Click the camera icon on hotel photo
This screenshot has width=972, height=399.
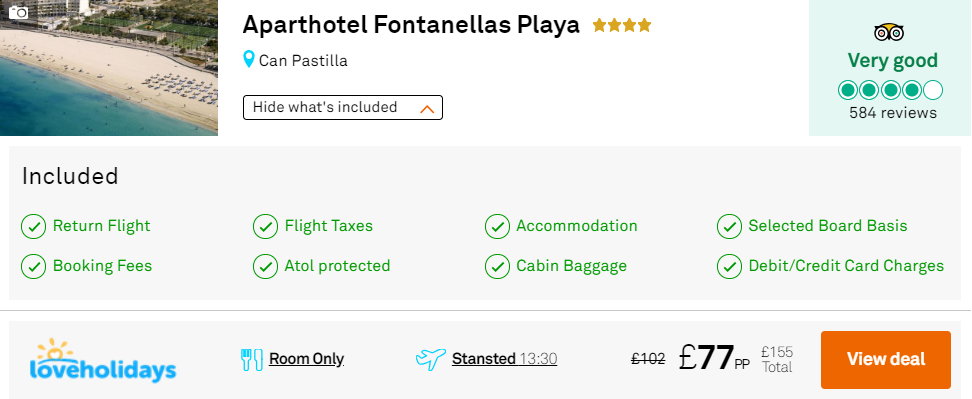(19, 12)
